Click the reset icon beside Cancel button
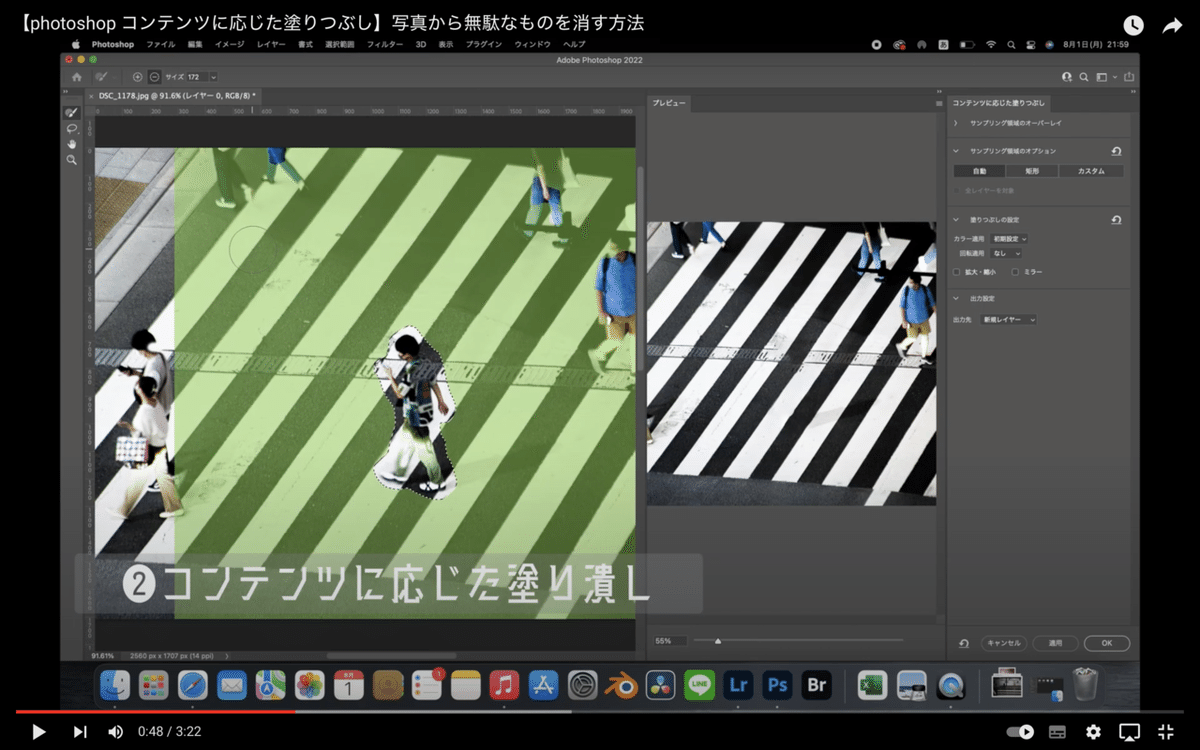1200x750 pixels. click(x=964, y=644)
